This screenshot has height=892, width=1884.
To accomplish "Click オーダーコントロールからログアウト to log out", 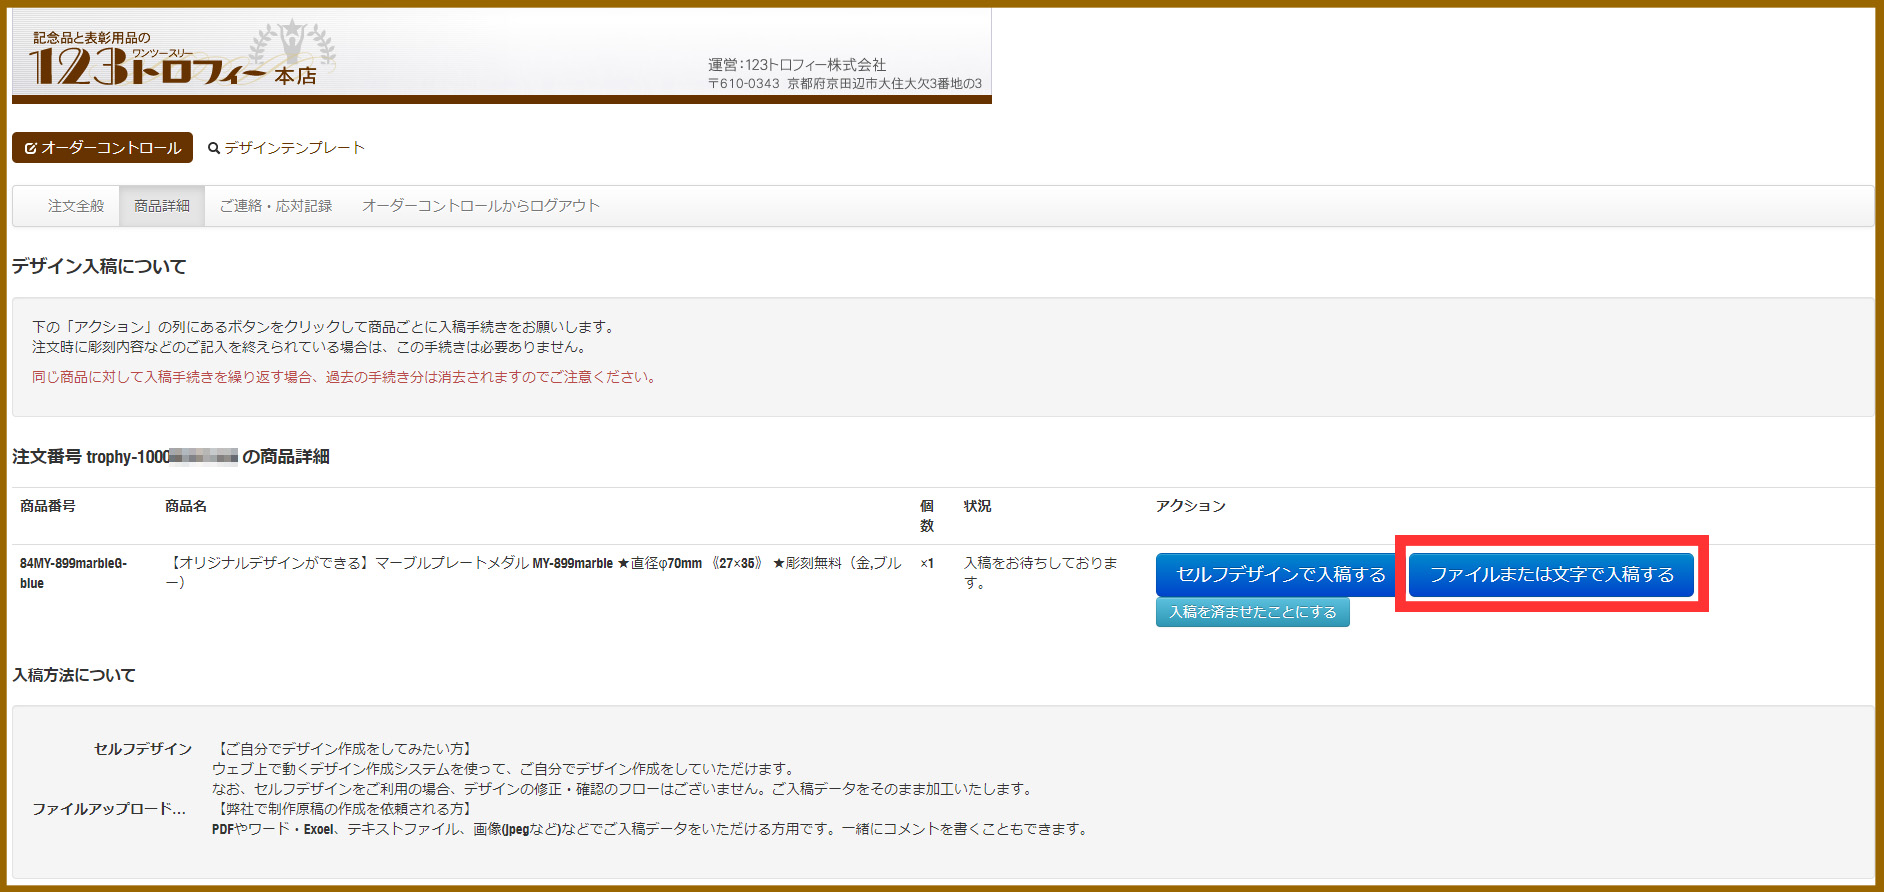I will pyautogui.click(x=481, y=206).
